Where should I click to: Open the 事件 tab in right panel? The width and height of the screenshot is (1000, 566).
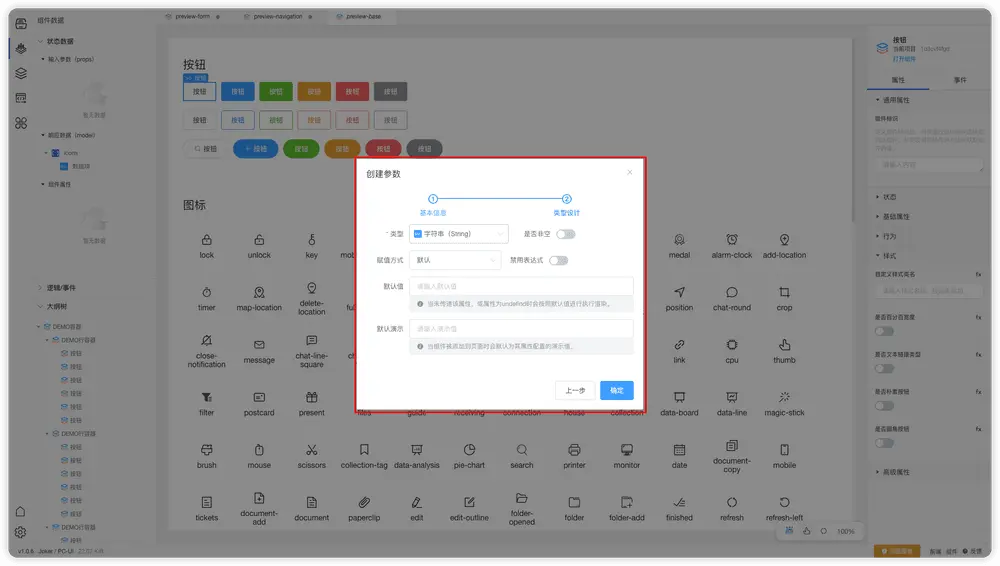tap(960, 80)
